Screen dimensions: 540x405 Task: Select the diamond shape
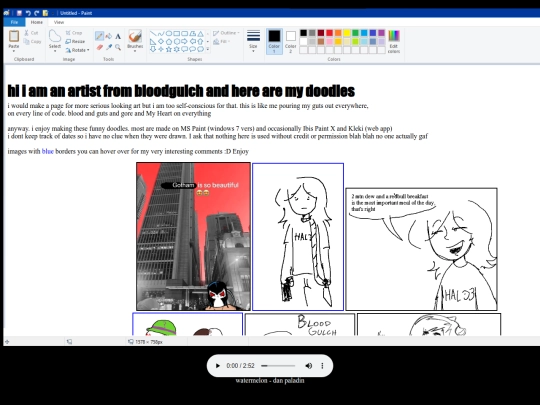click(161, 41)
